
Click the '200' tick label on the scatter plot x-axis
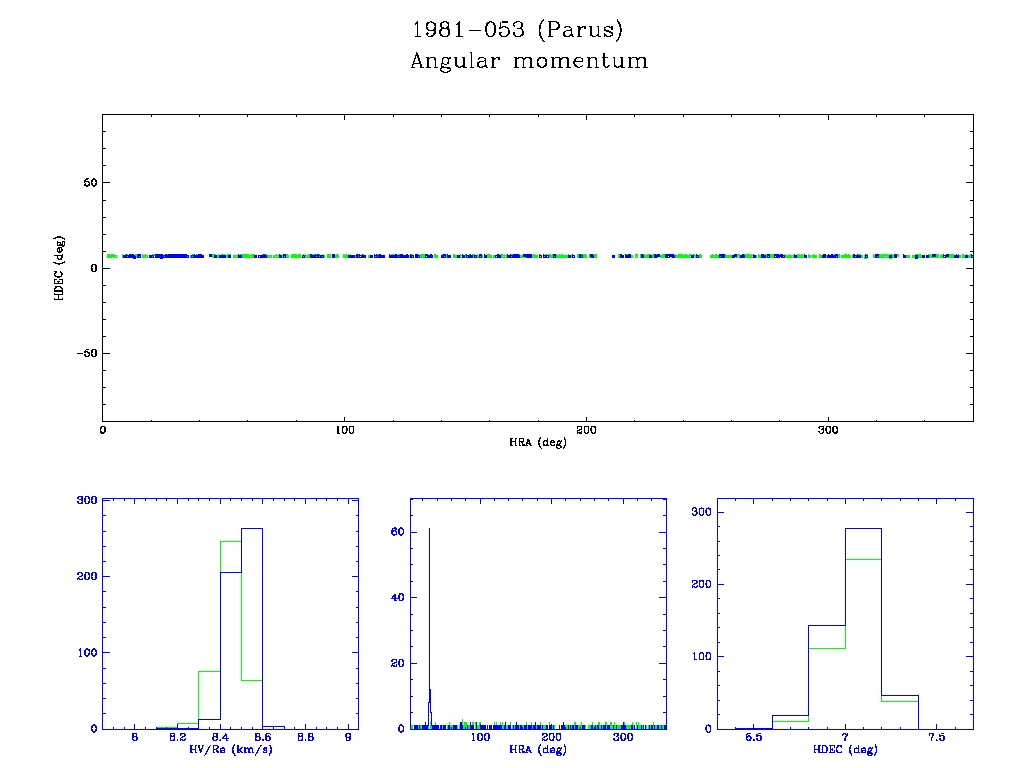pos(586,430)
